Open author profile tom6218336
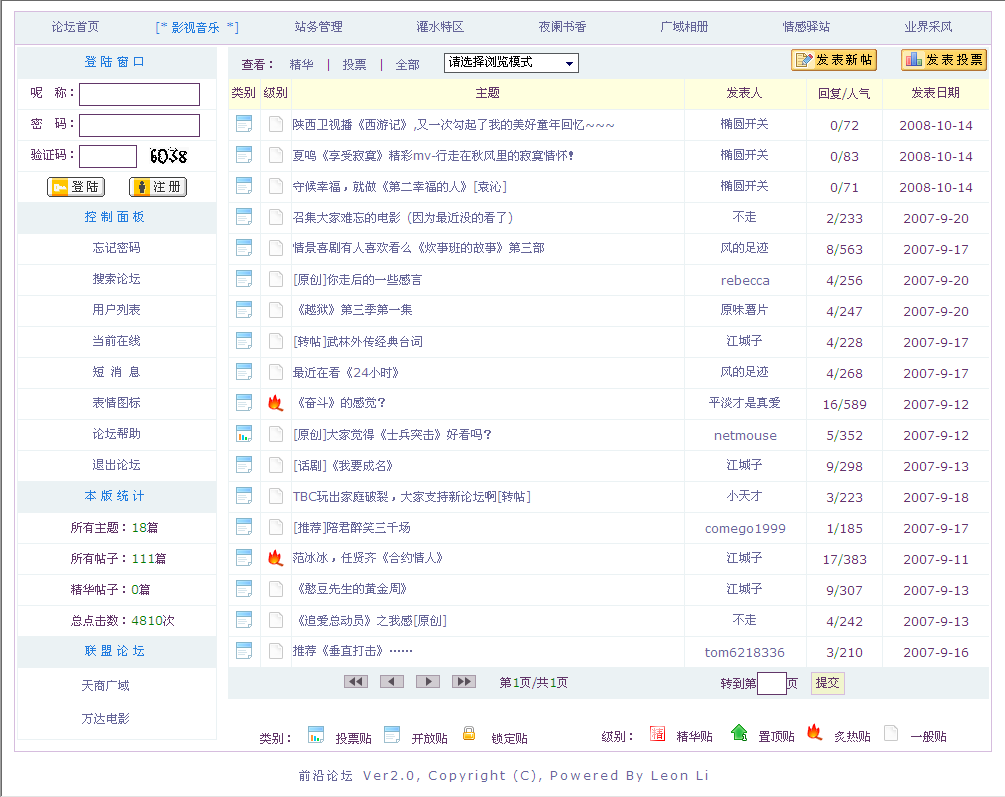Screen dimensions: 1005x797 (745, 652)
